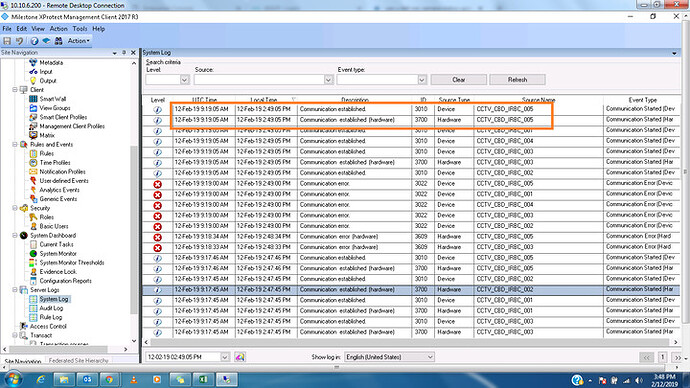Collapse the Security tree node

pos(15,208)
